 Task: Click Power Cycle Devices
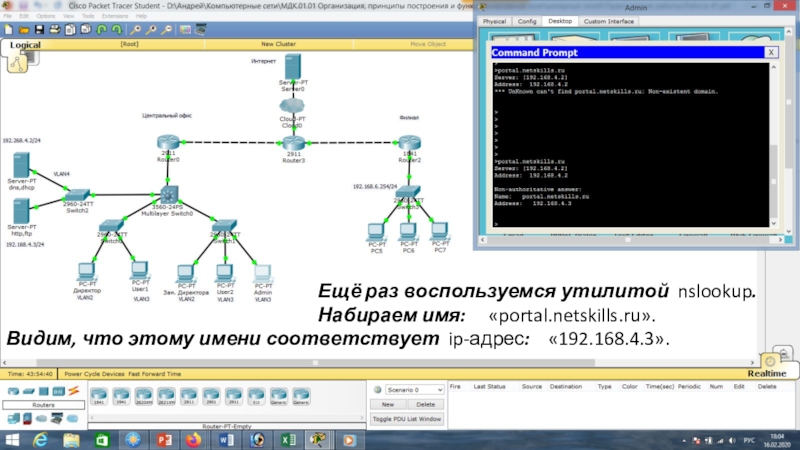click(x=94, y=374)
